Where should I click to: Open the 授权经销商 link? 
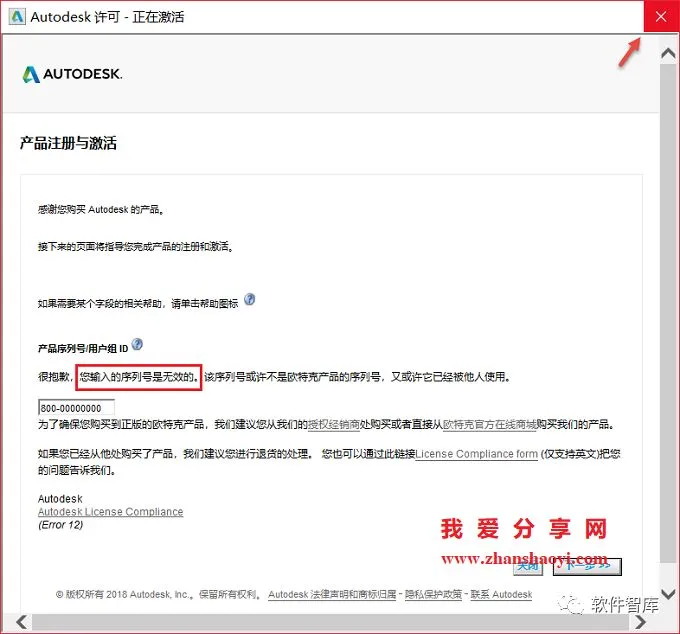click(333, 424)
